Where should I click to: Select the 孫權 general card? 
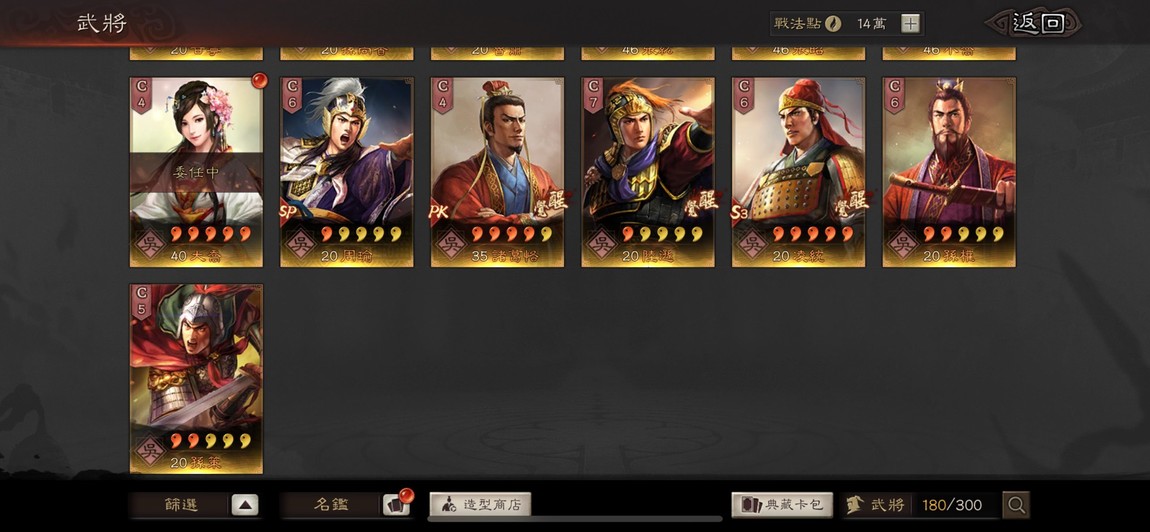(949, 172)
